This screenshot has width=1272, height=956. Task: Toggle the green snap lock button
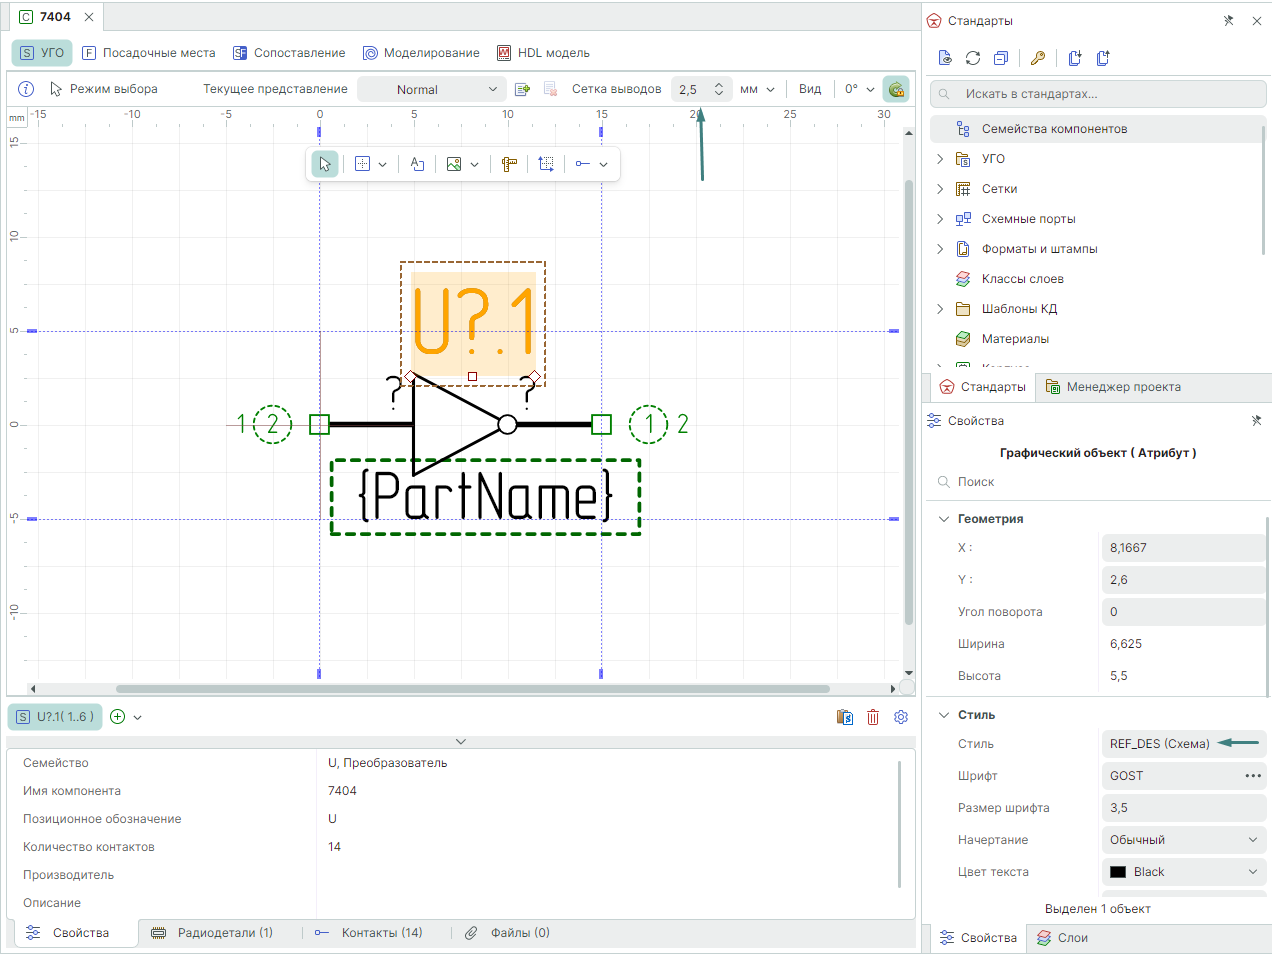(x=896, y=89)
